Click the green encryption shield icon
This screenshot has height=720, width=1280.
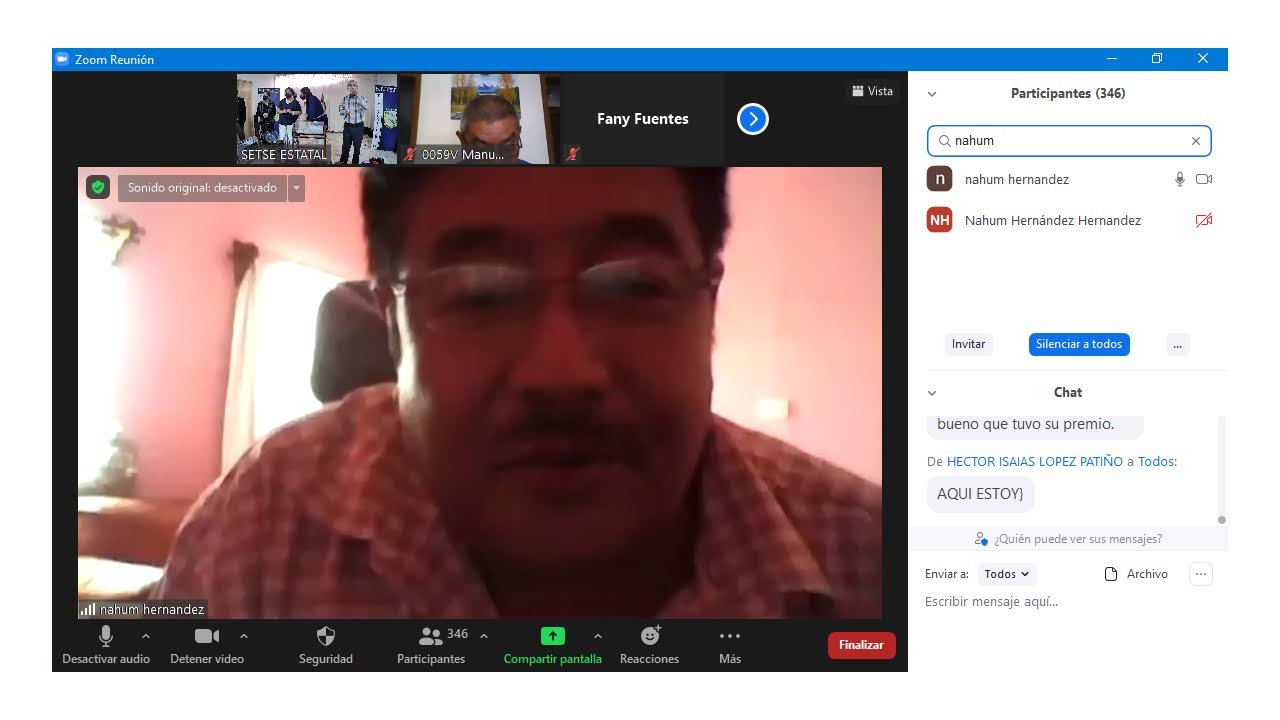[x=97, y=187]
